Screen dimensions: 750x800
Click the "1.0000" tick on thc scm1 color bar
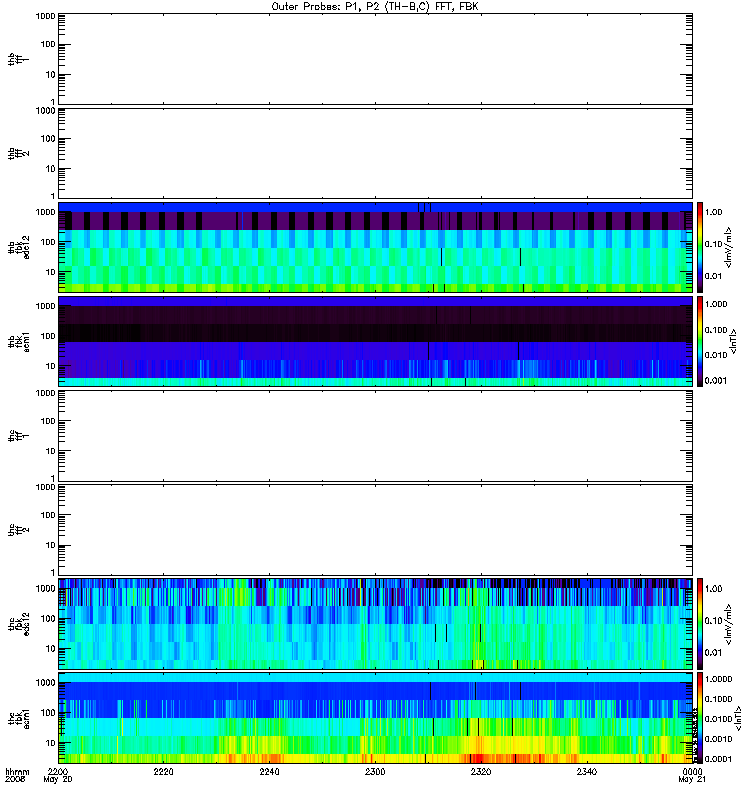click(718, 679)
